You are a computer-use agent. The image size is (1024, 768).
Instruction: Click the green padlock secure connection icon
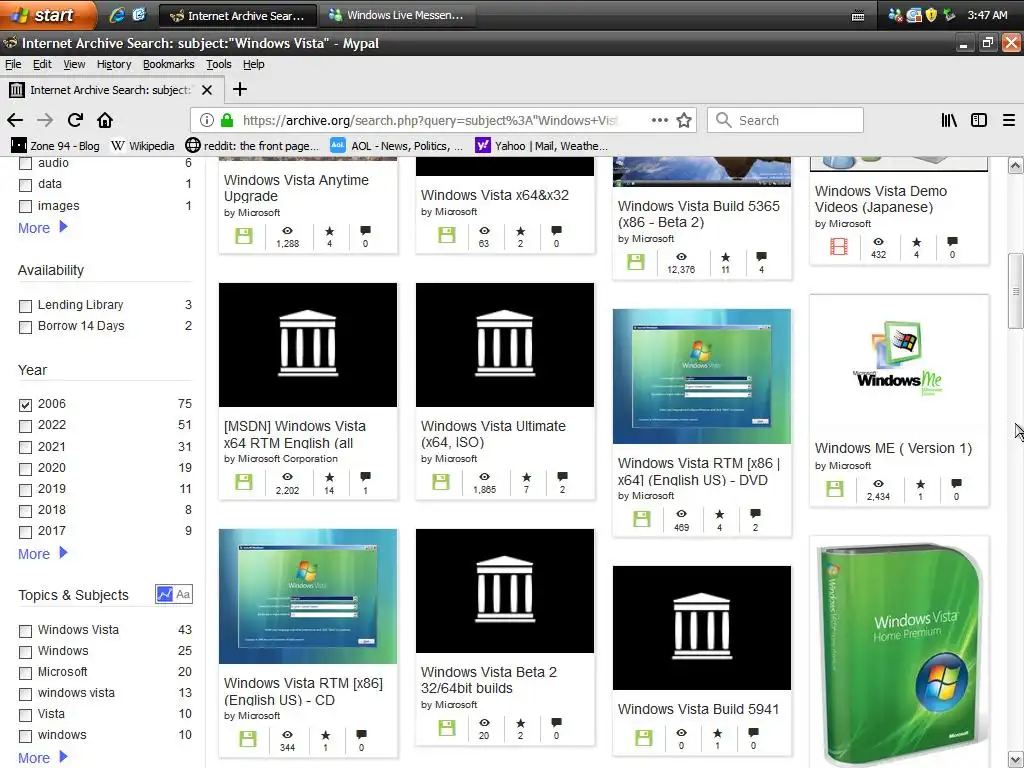pyautogui.click(x=227, y=120)
